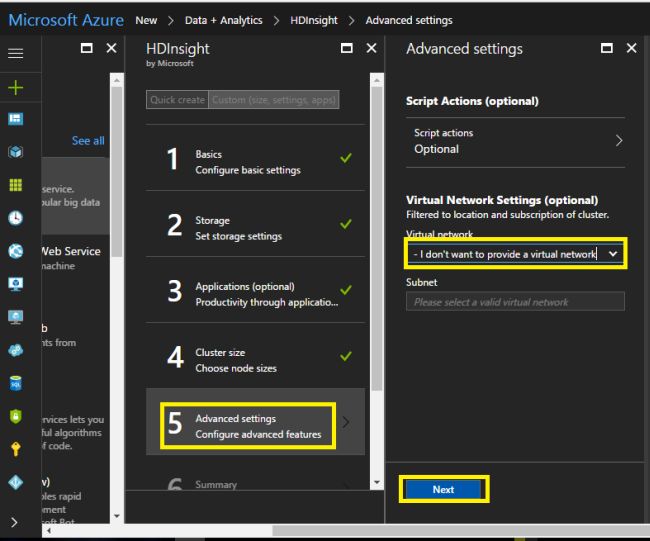Open the Cloud services icon in the sidebar
Screen dimensions: 650x541
coord(15,350)
